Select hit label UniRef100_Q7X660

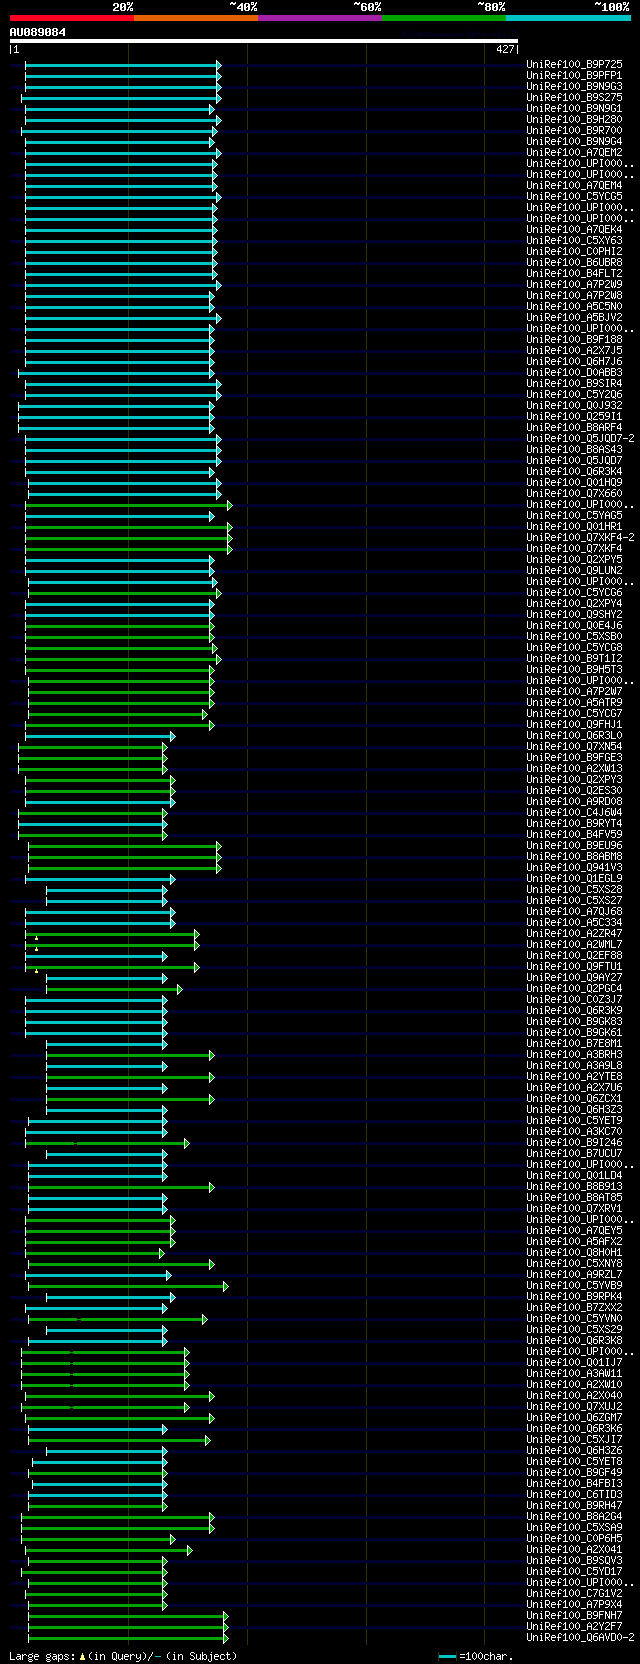pos(574,493)
